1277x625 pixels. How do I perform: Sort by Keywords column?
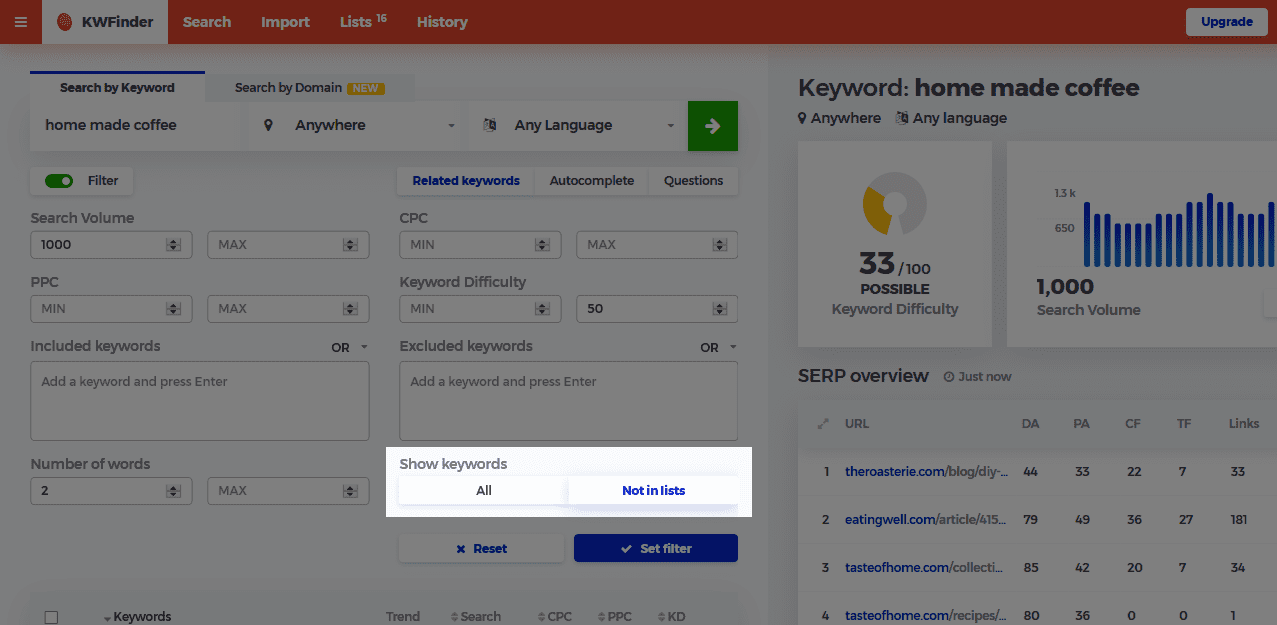coord(137,617)
